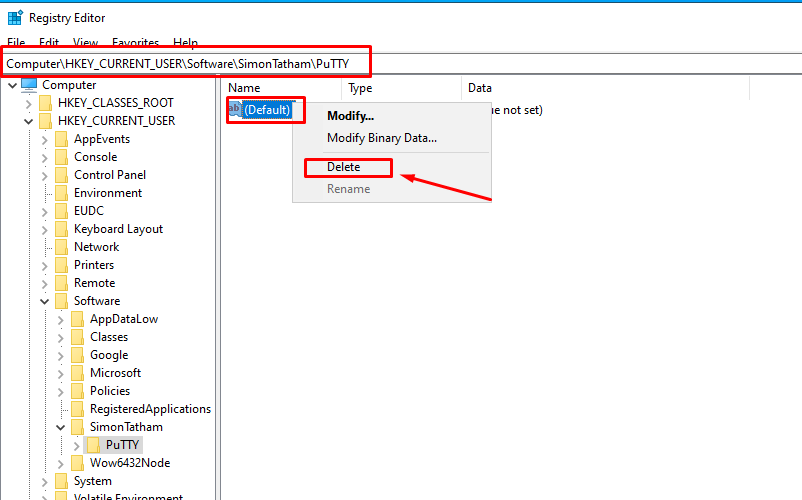
Task: Click the Network folder icon
Action: click(61, 247)
